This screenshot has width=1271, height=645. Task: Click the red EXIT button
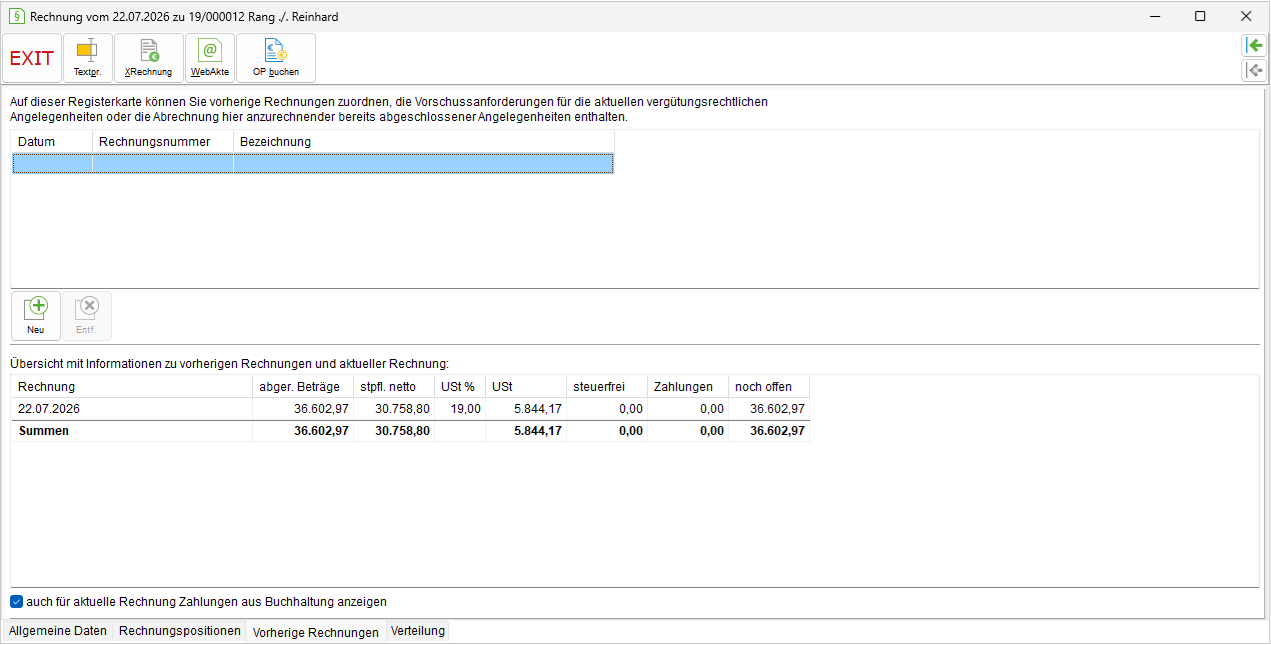32,58
